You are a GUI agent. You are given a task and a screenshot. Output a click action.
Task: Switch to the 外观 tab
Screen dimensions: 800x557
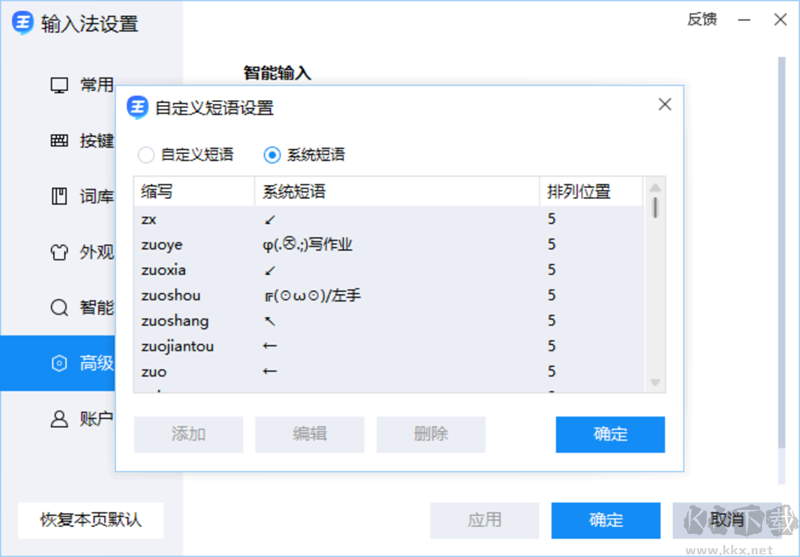coord(58,252)
